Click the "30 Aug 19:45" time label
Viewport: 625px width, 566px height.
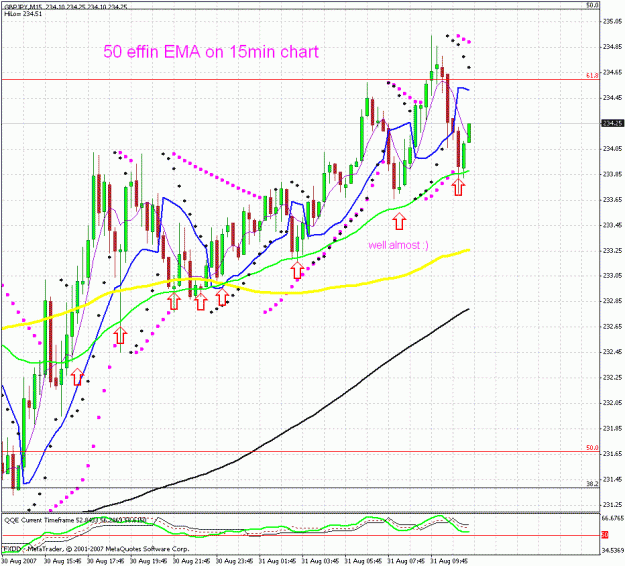tap(149, 561)
